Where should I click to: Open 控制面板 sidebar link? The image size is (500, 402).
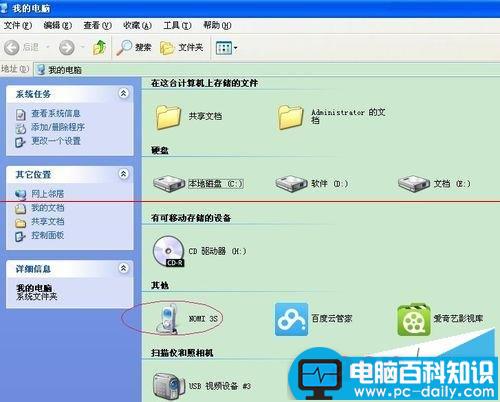(48, 235)
